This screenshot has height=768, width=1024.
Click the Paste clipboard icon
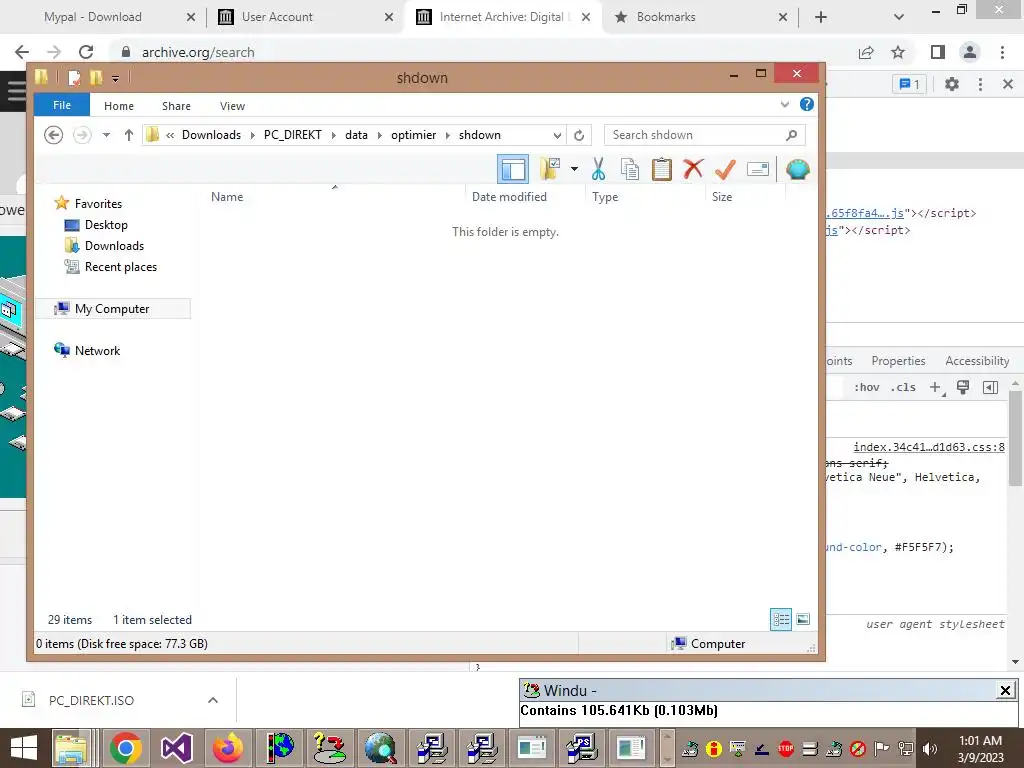point(661,168)
